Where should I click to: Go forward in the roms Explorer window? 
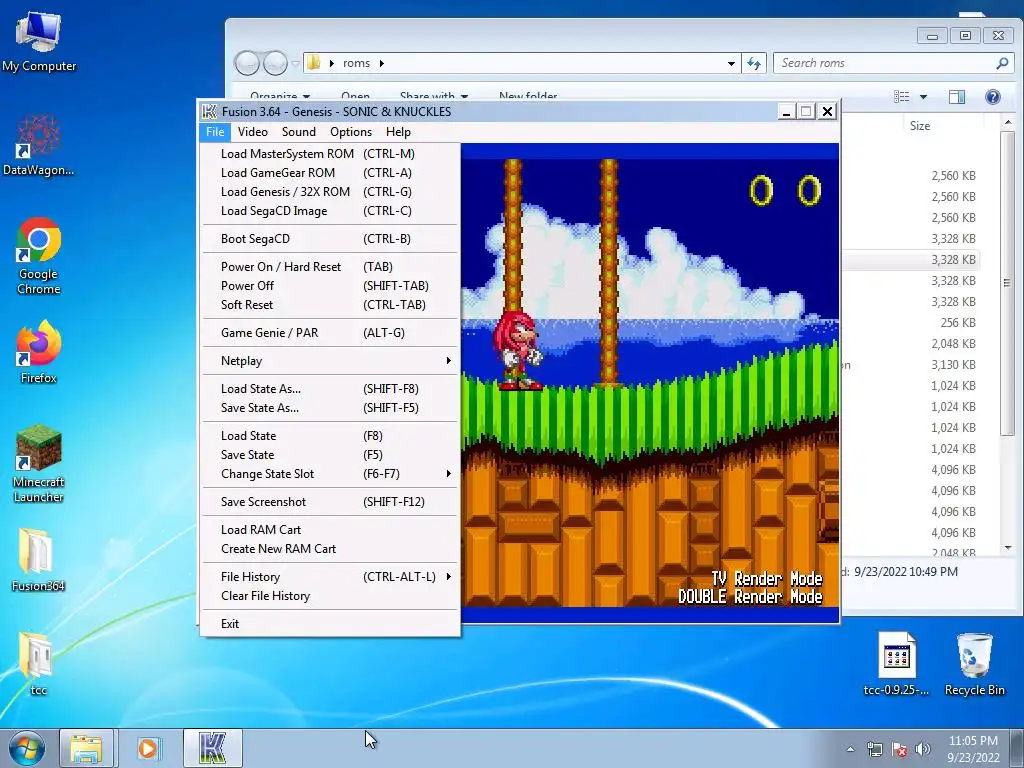pos(275,63)
